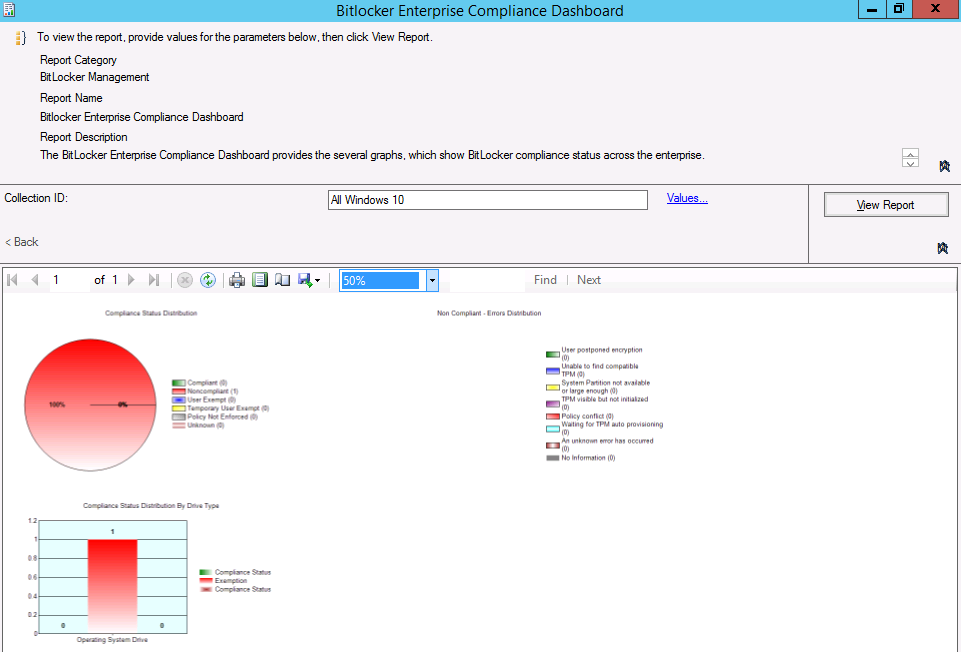Jump to the last report page

pos(154,280)
